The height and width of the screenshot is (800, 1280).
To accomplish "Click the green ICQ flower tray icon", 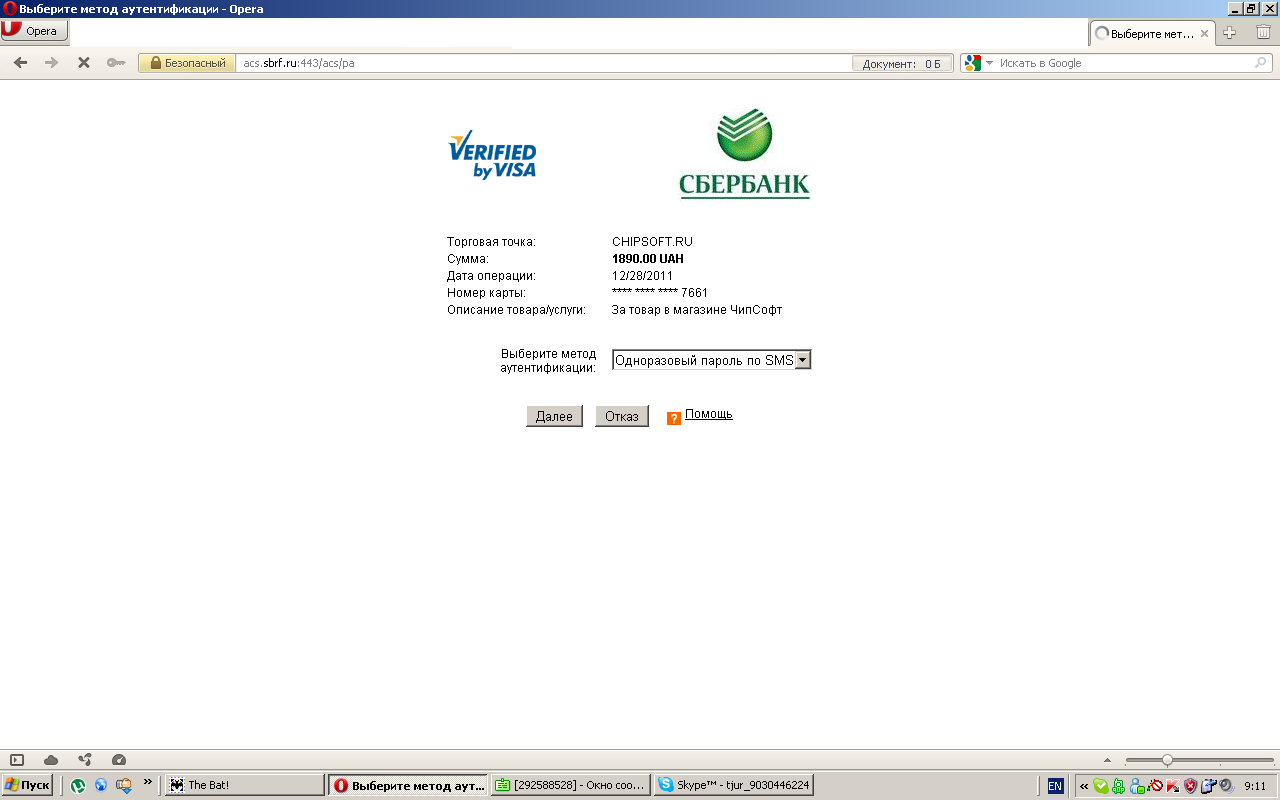I will pos(1119,786).
